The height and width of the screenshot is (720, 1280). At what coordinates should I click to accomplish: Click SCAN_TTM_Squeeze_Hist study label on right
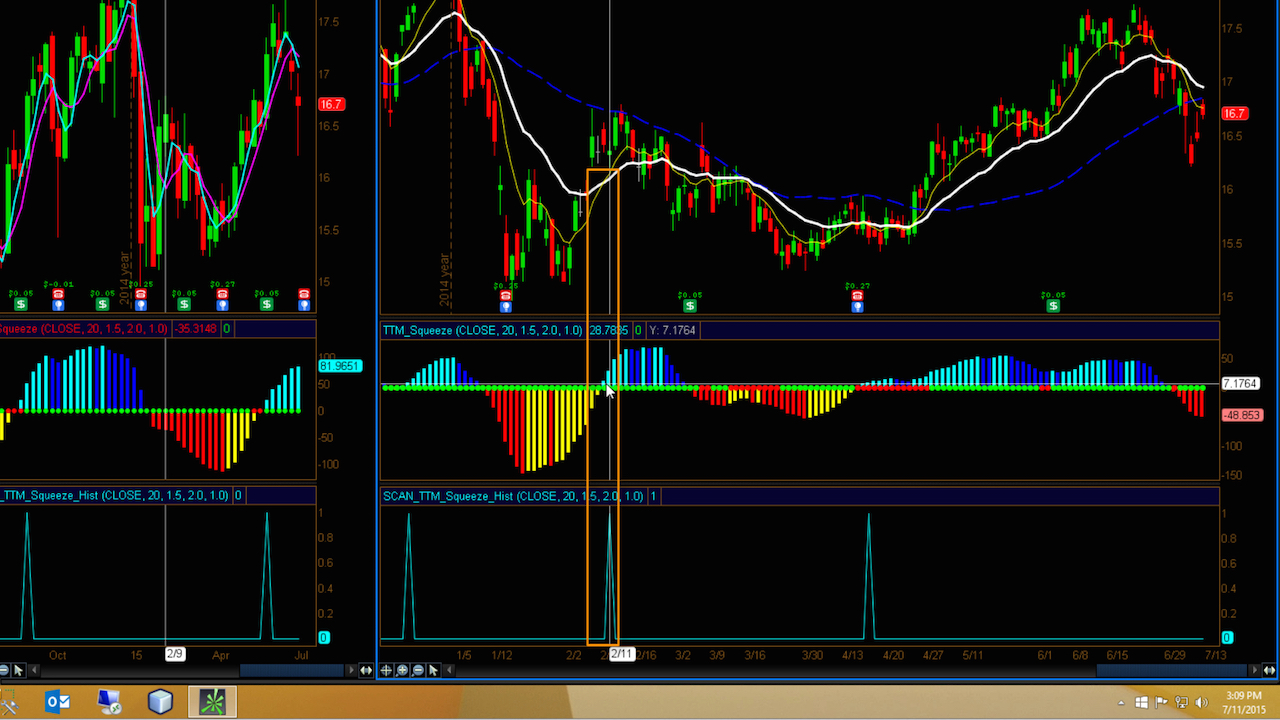[x=514, y=496]
